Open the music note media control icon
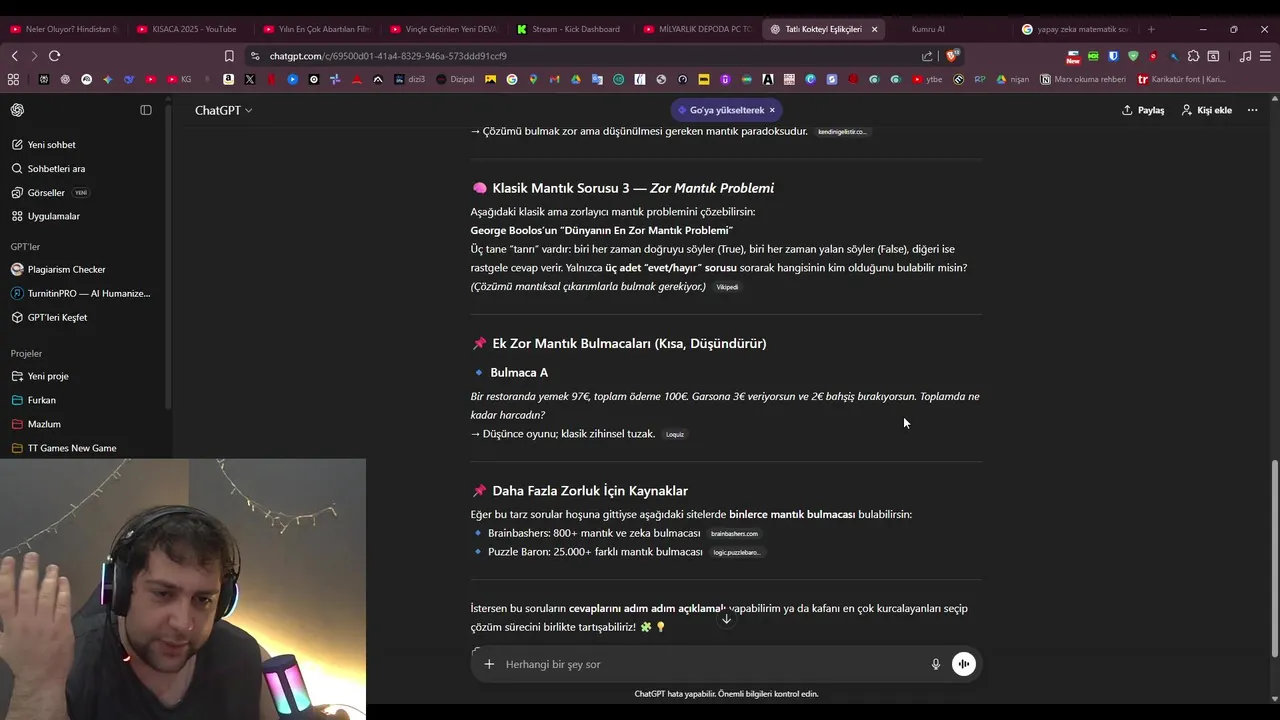1280x720 pixels. [1245, 56]
